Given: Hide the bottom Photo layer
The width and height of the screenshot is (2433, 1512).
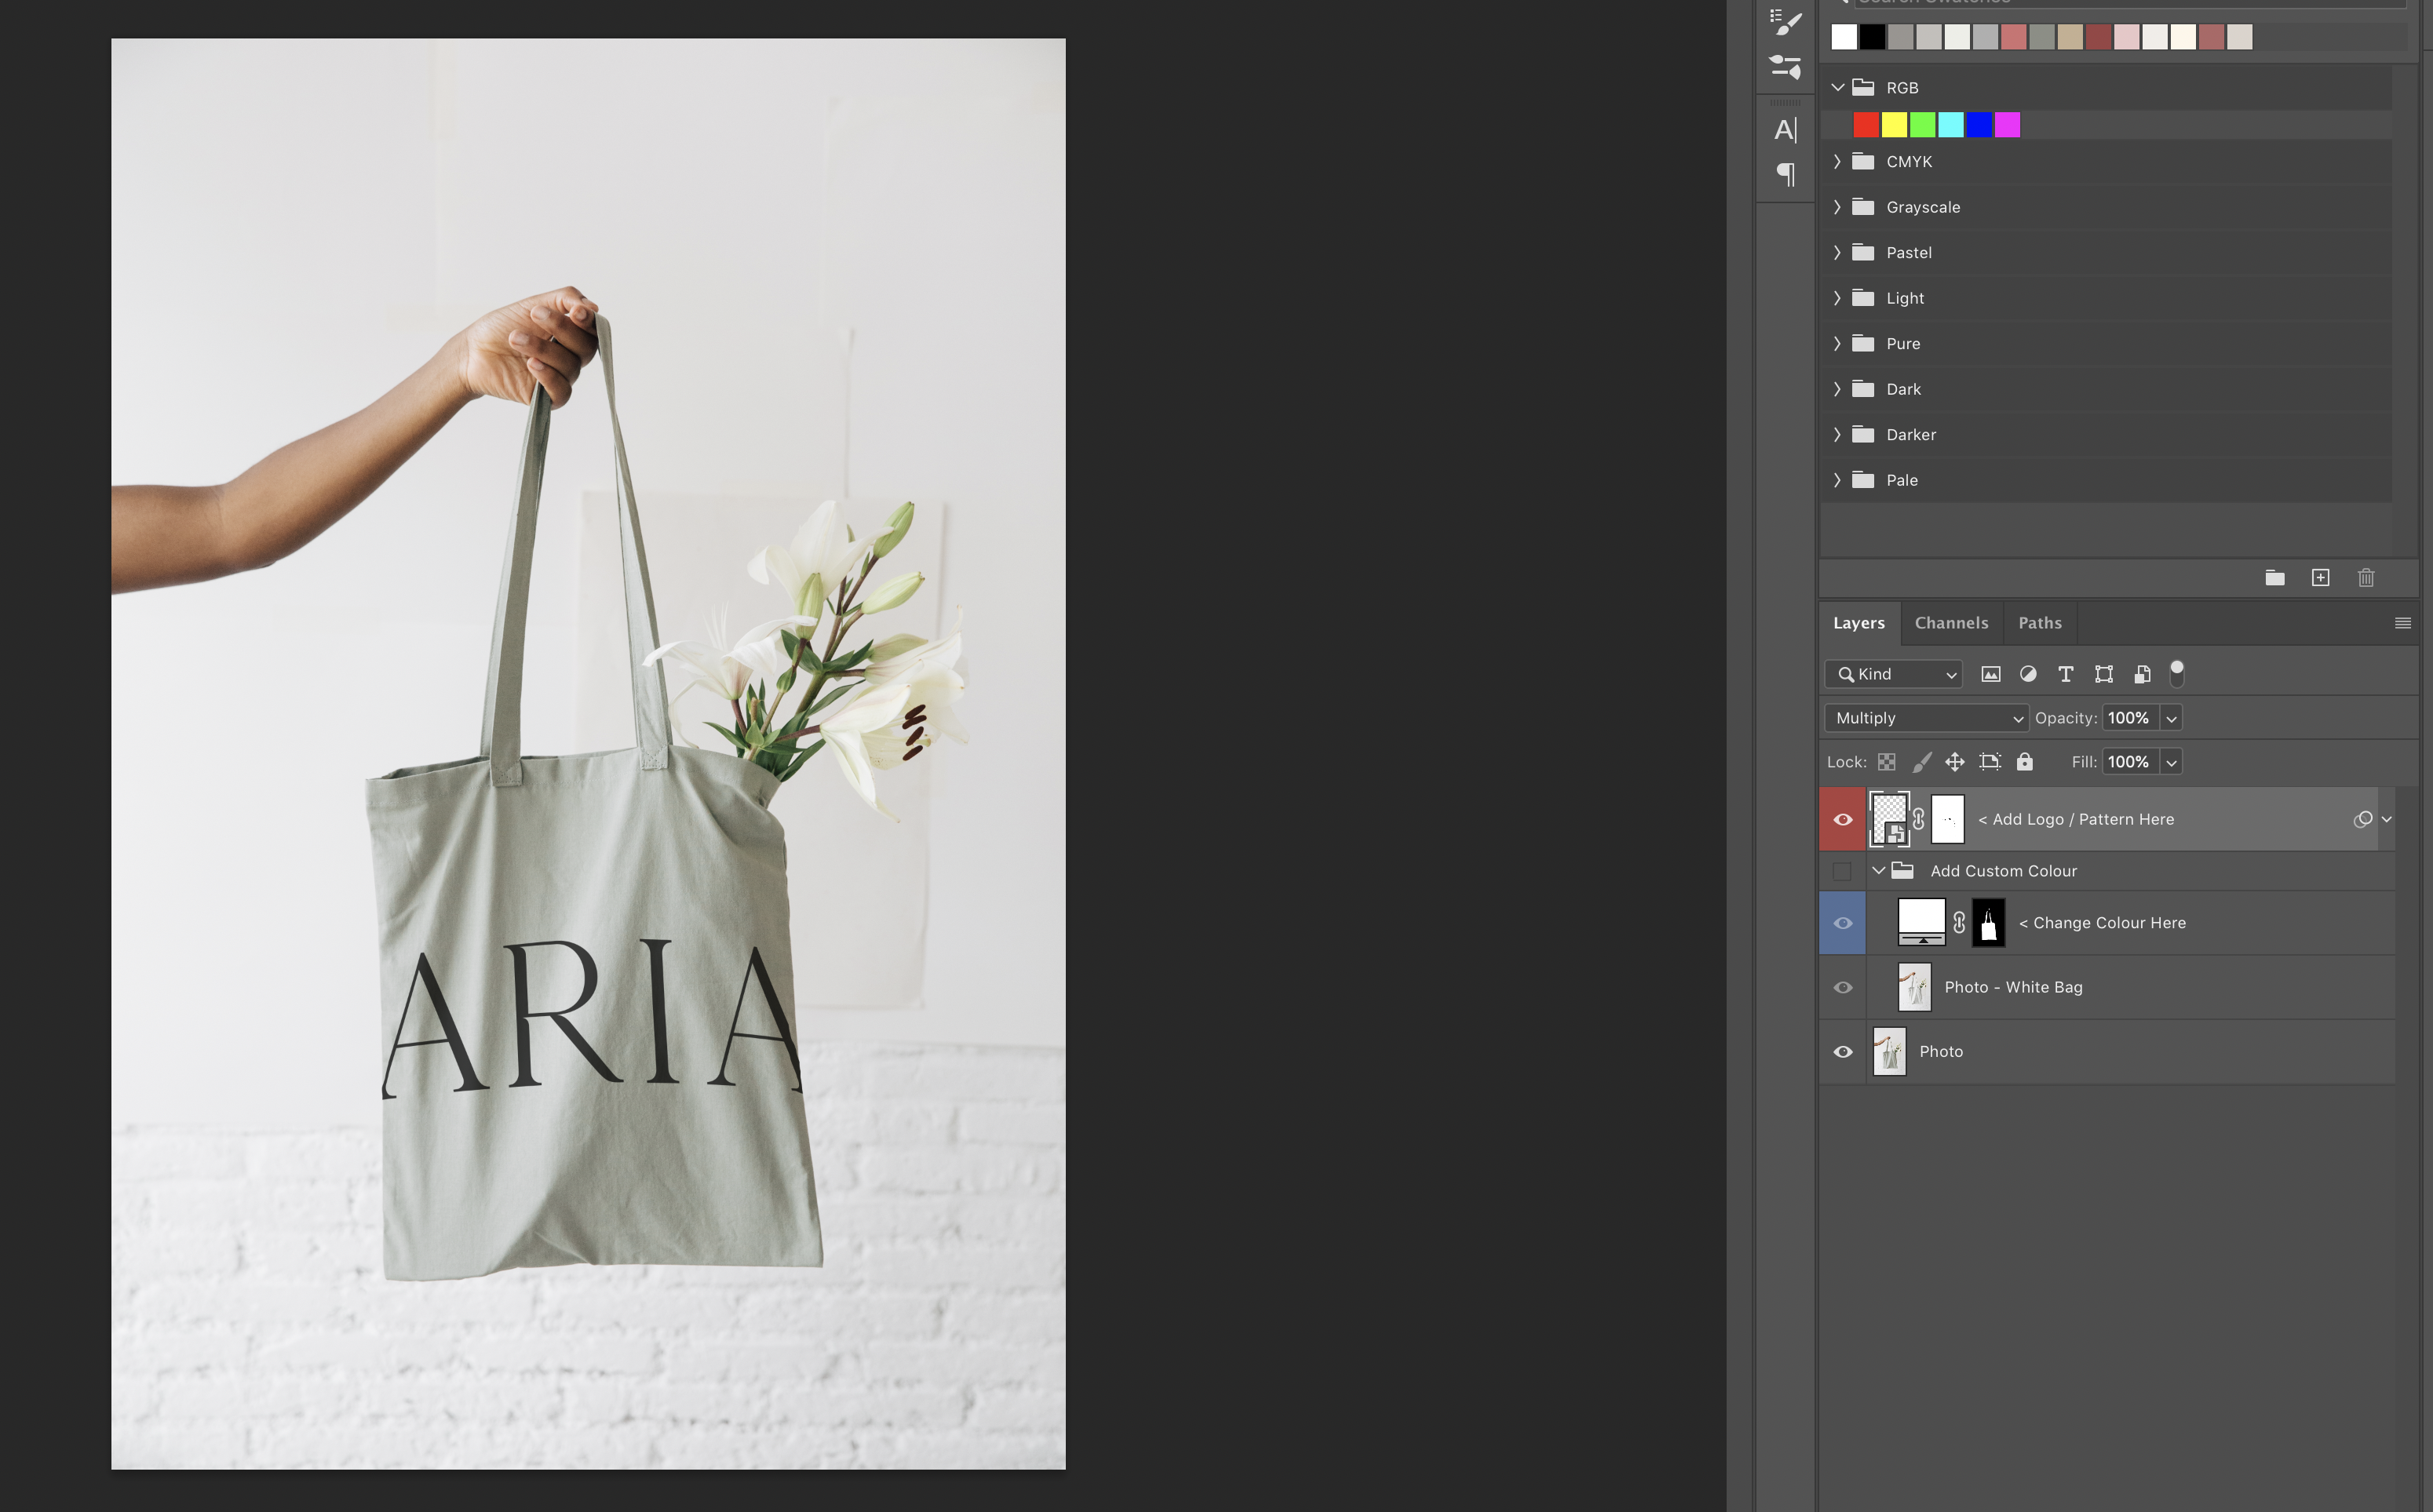Looking at the screenshot, I should pos(1842,1052).
